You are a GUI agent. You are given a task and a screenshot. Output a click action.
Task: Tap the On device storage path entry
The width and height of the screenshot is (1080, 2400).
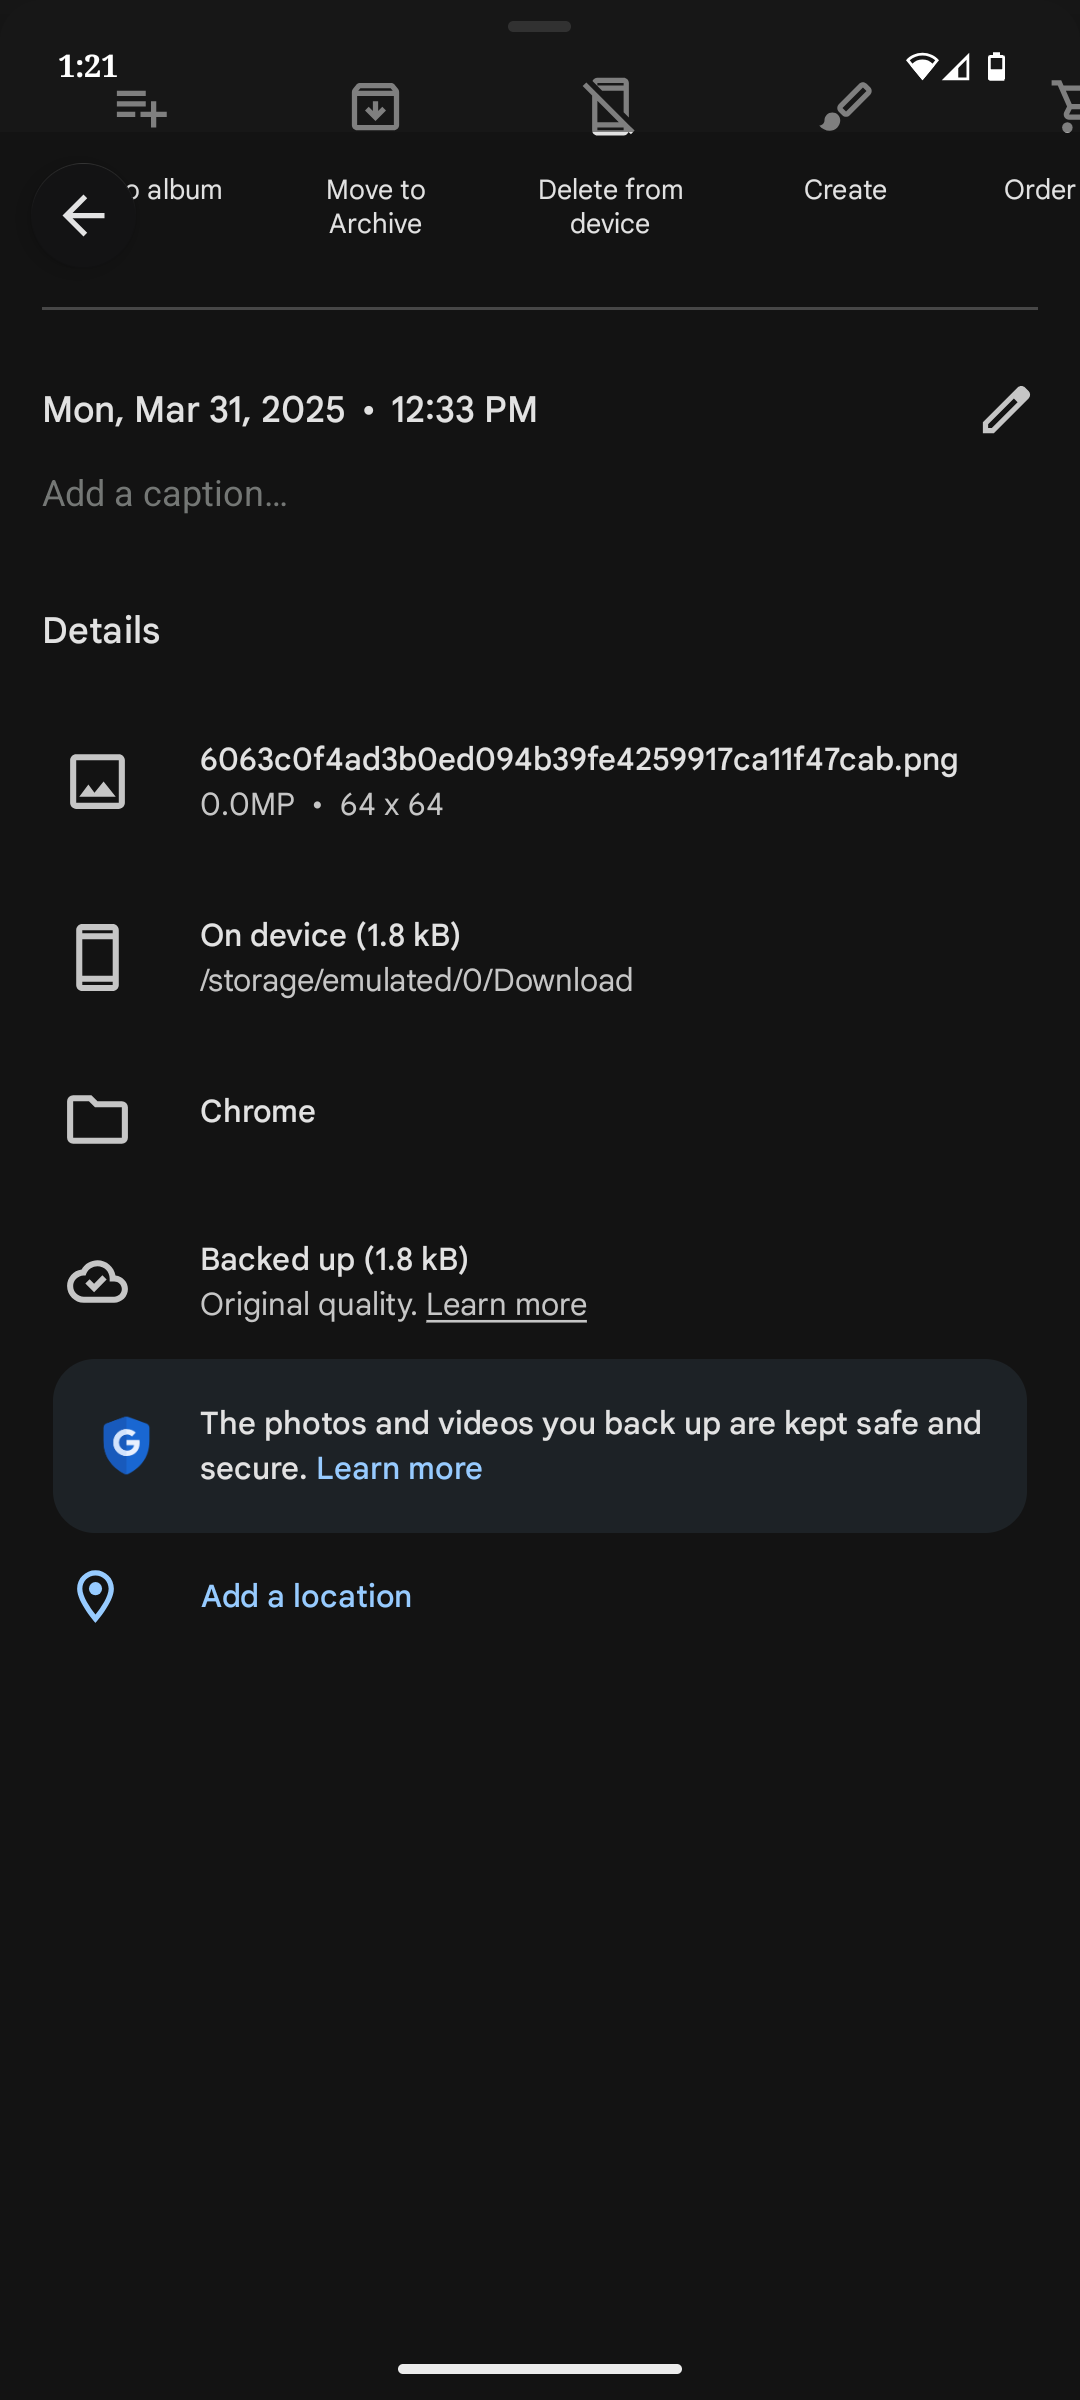coord(416,958)
